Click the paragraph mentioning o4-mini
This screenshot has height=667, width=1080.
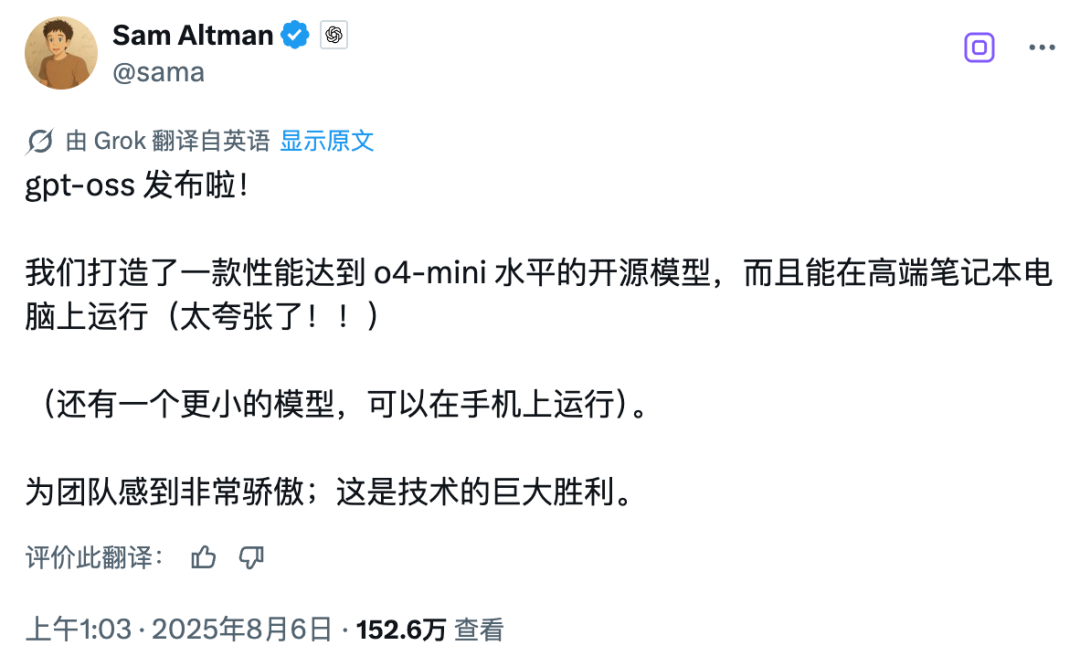point(539,295)
